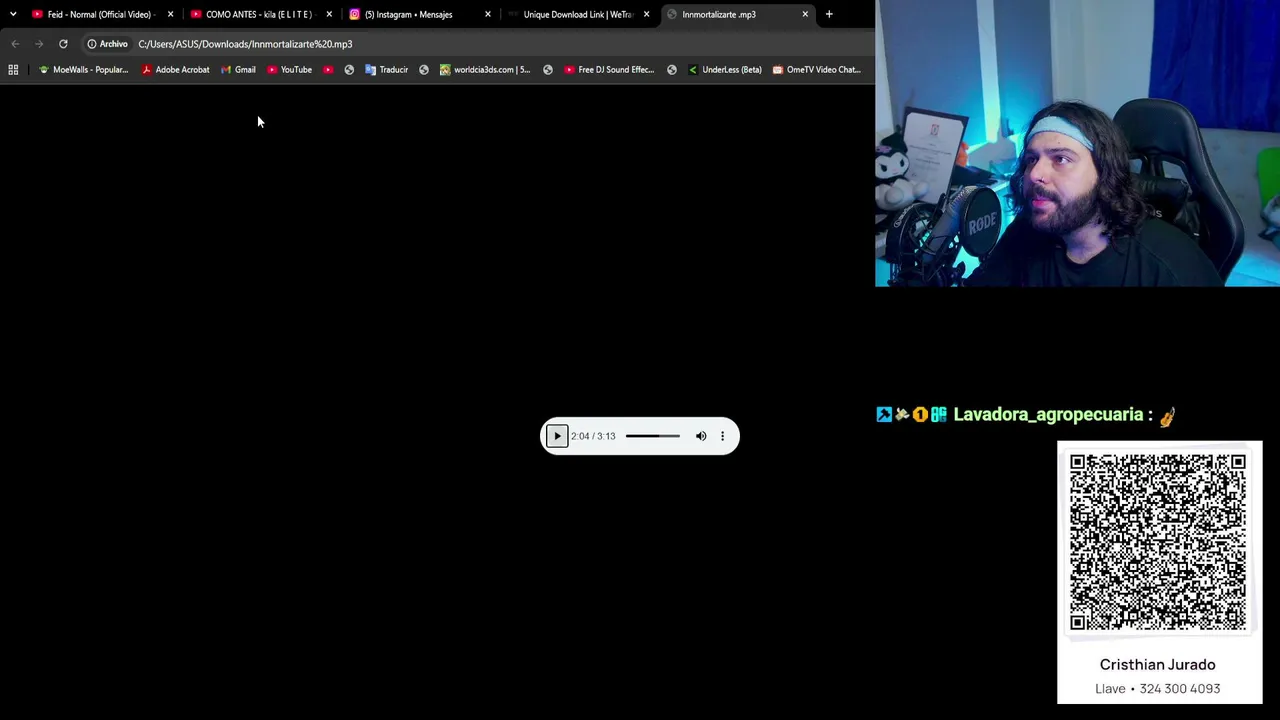The height and width of the screenshot is (720, 1280).
Task: Open the Traducir bookmark
Action: tap(386, 70)
